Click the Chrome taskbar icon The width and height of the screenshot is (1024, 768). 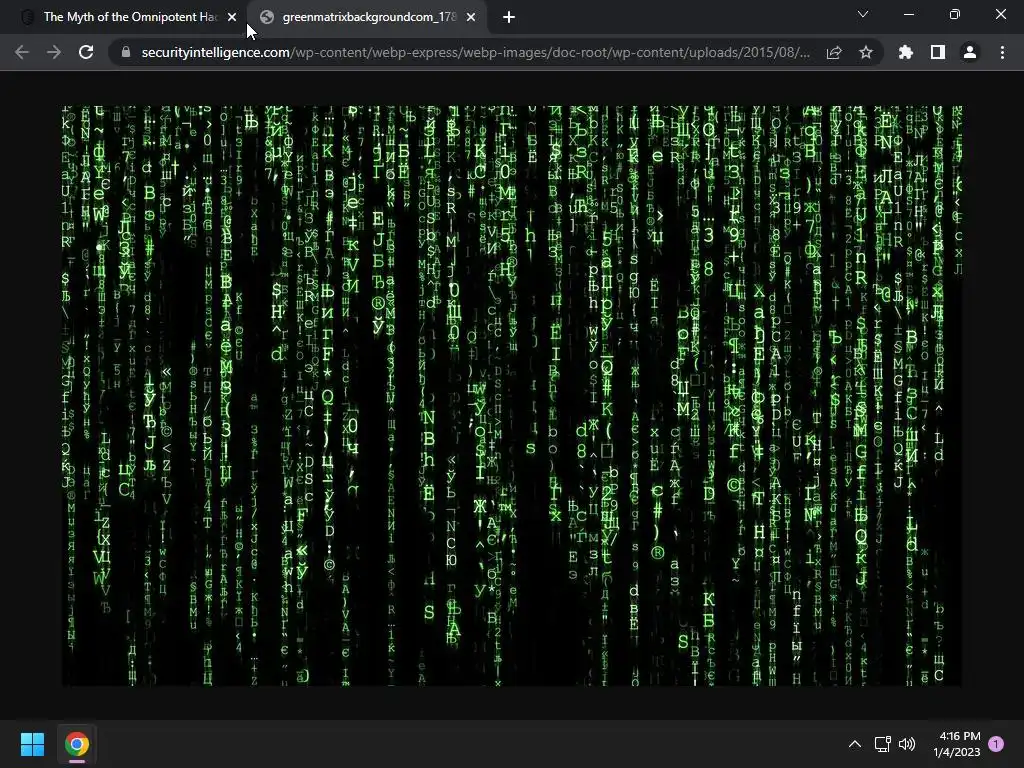click(x=76, y=744)
